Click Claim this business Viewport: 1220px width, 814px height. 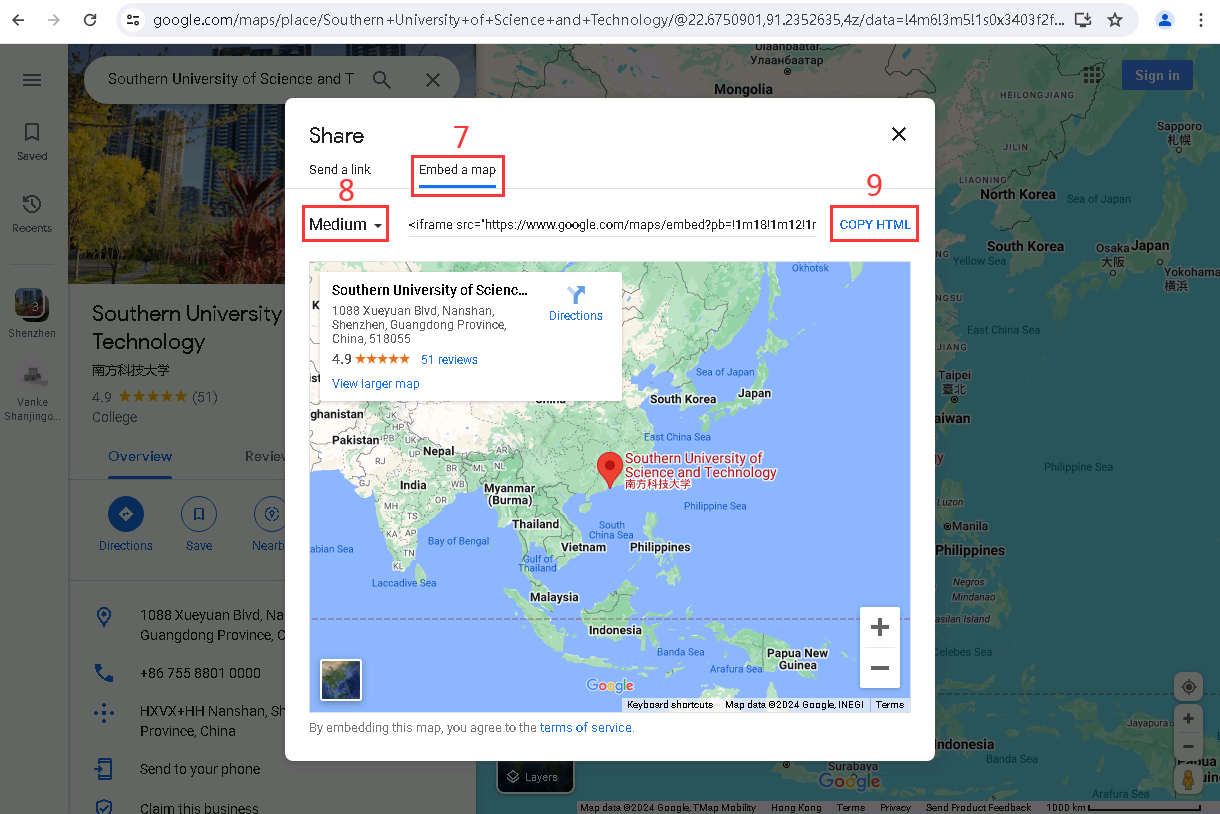point(199,807)
